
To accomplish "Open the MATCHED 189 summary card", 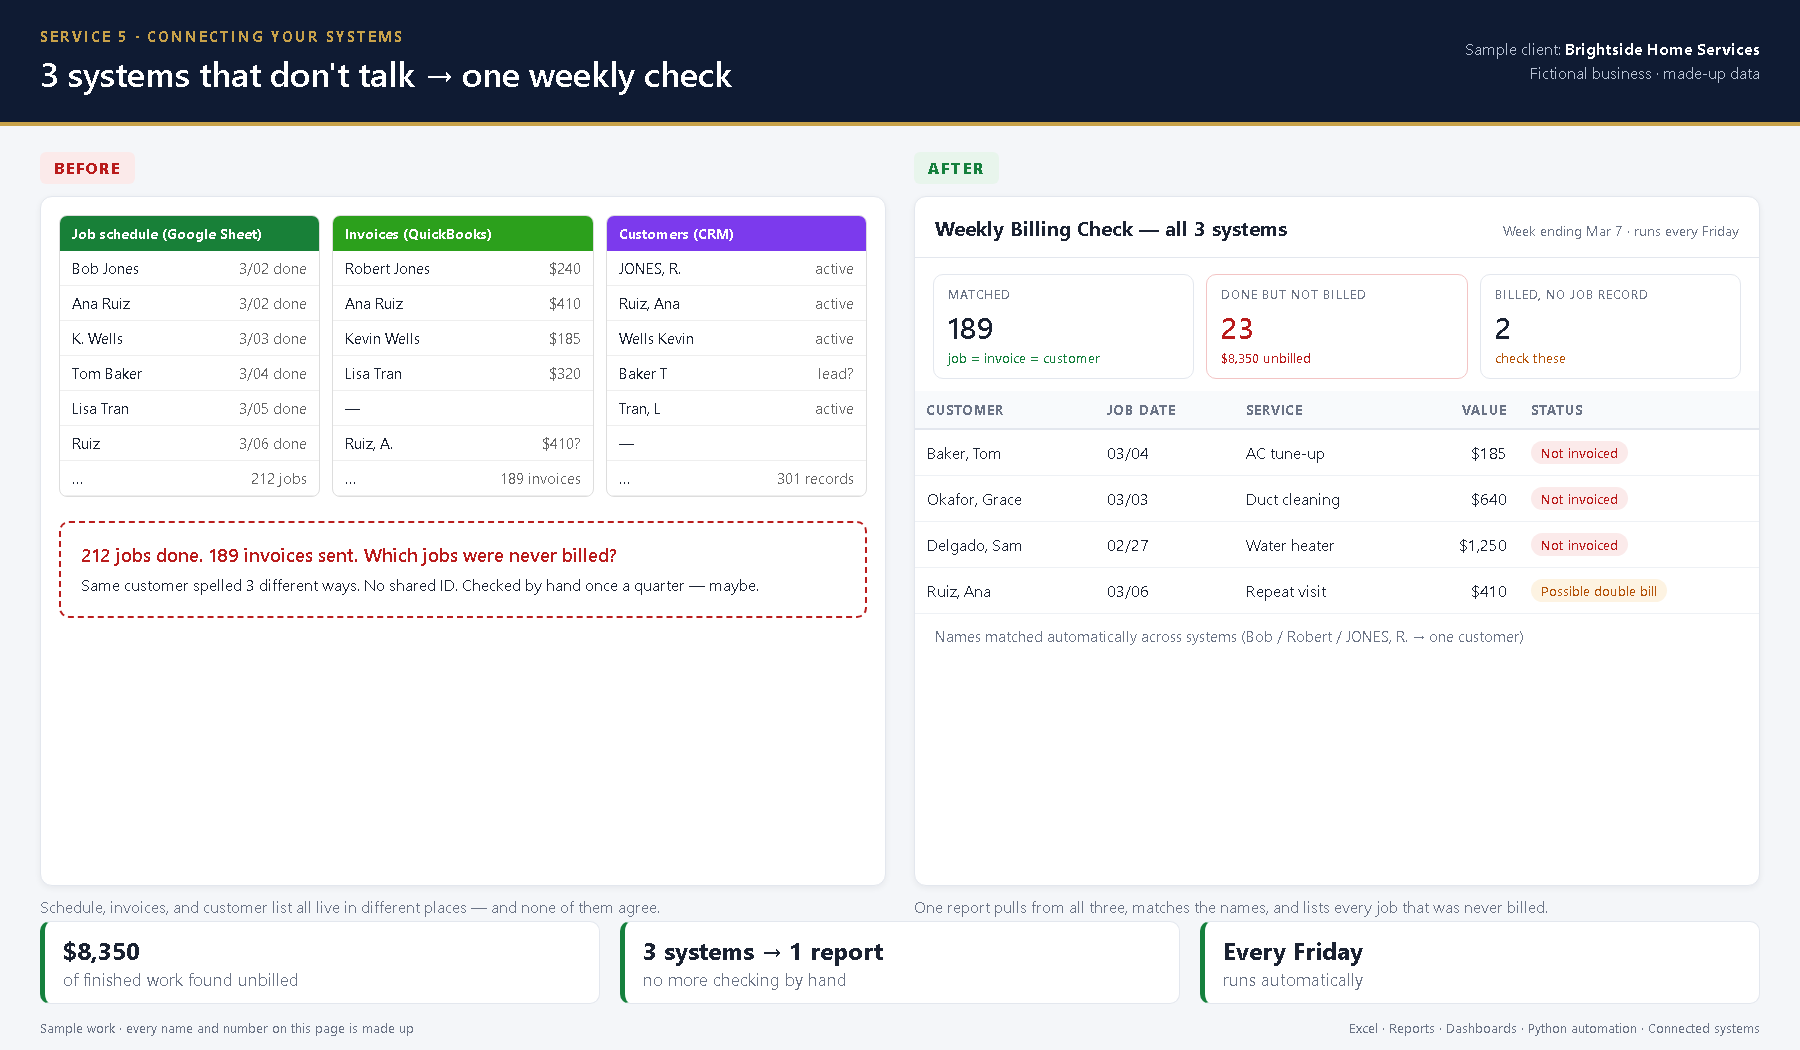I will click(1063, 327).
